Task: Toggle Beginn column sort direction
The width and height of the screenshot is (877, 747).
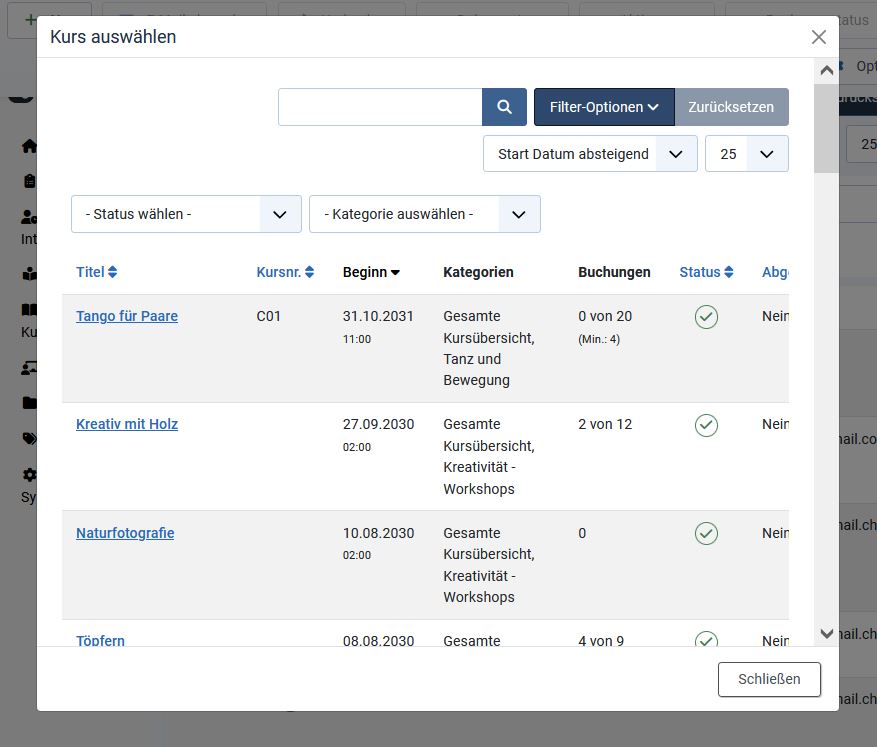Action: pos(371,272)
